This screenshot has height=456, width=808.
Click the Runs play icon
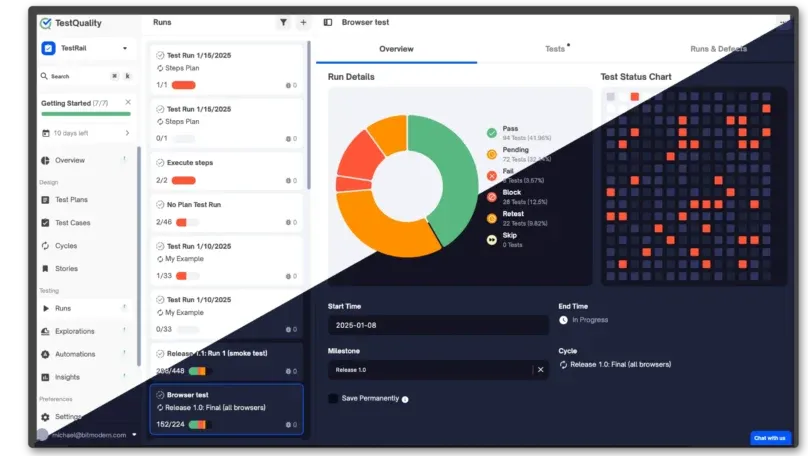pos(45,308)
